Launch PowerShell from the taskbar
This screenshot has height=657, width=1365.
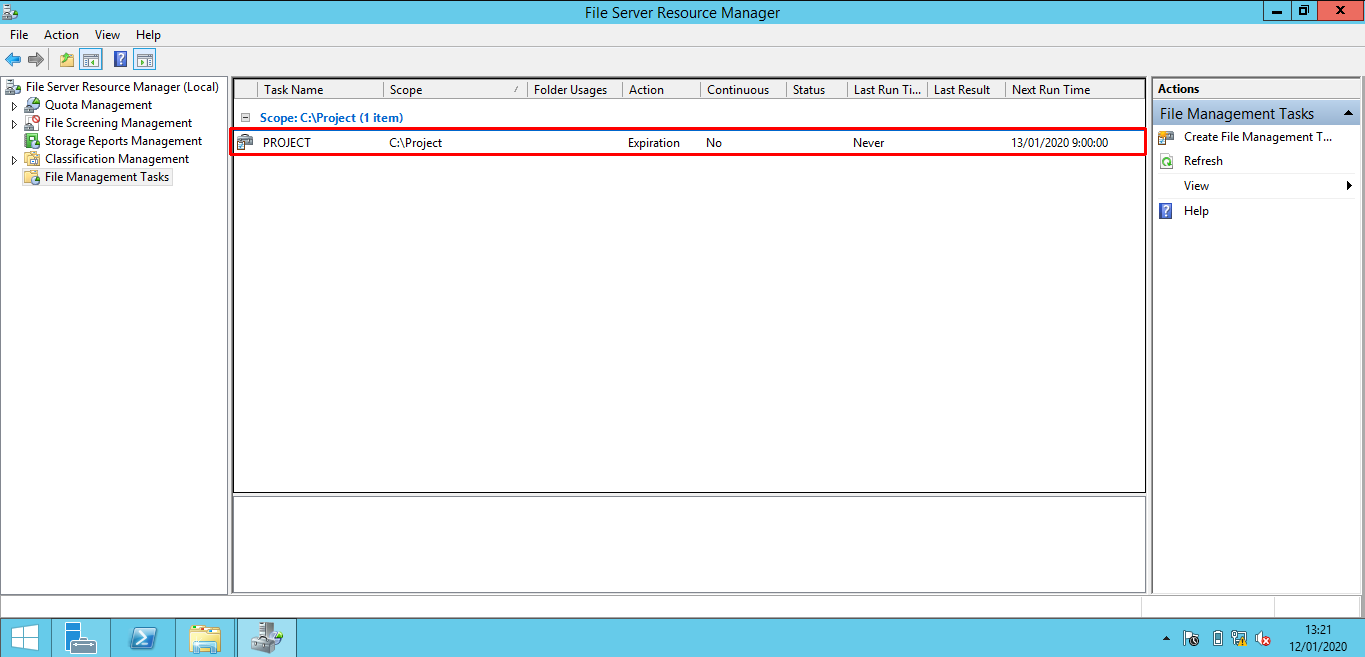tap(143, 638)
